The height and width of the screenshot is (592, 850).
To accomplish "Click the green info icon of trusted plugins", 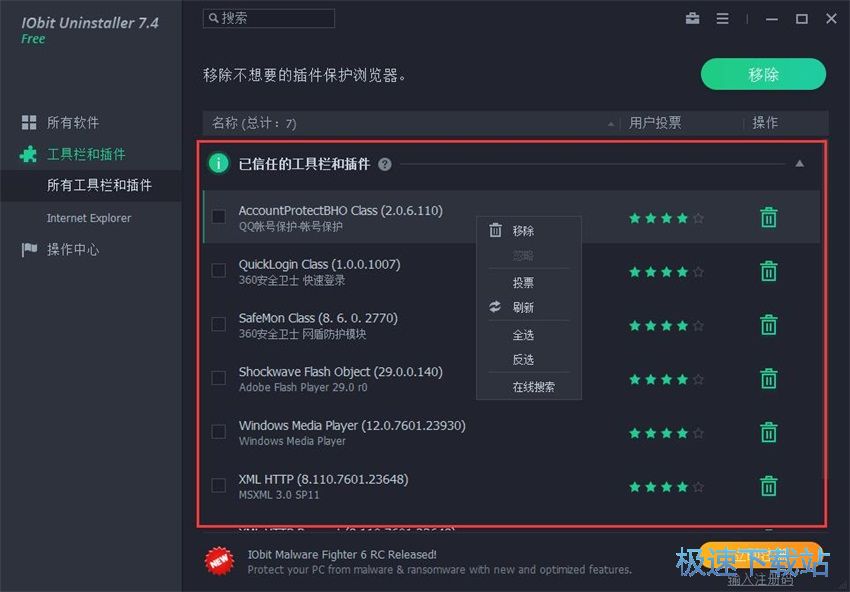I will 218,163.
